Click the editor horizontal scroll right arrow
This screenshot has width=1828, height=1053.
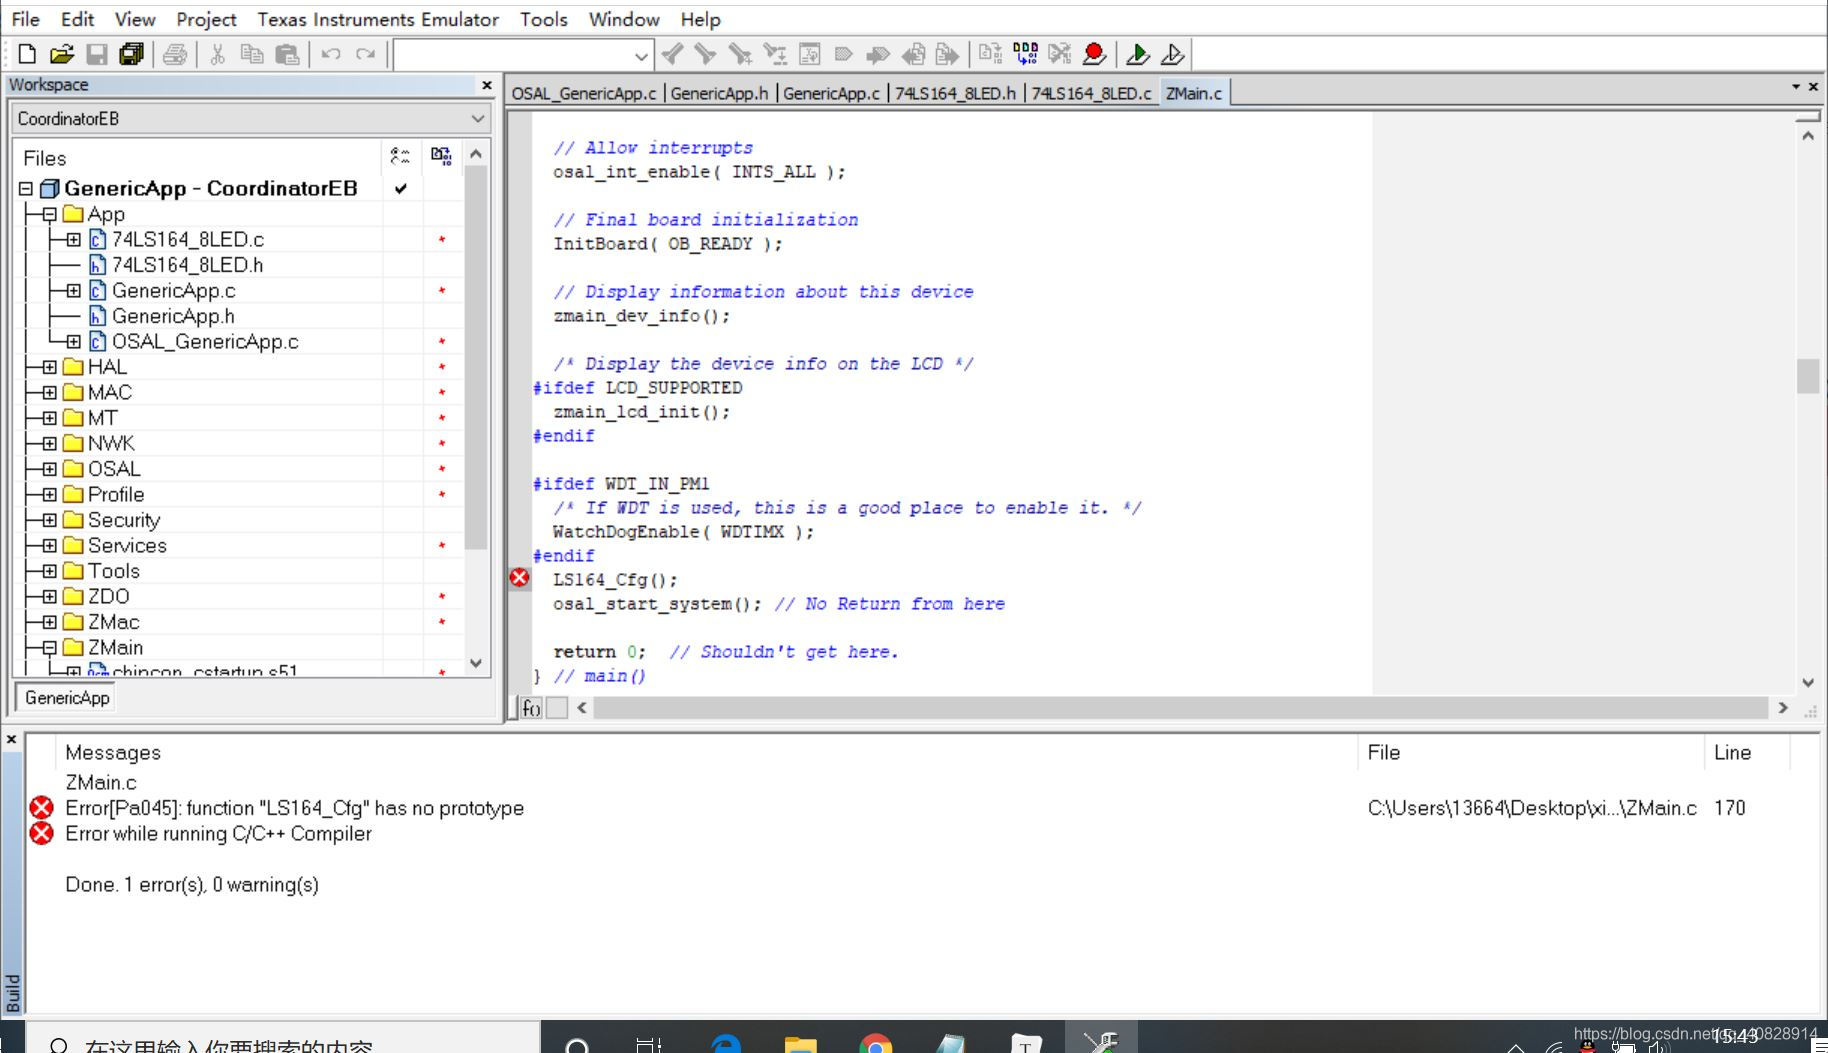point(1783,708)
